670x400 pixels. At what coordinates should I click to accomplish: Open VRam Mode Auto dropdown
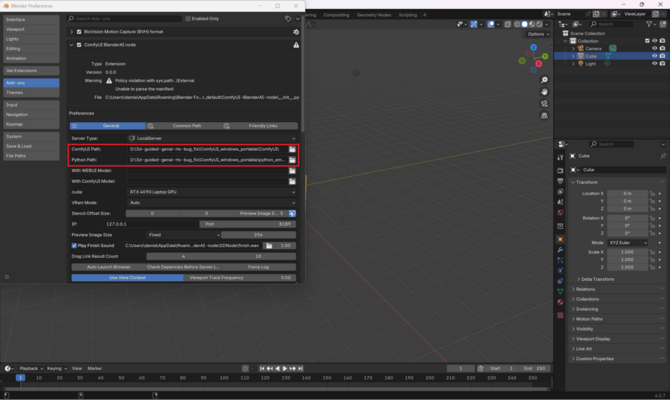[x=212, y=203]
